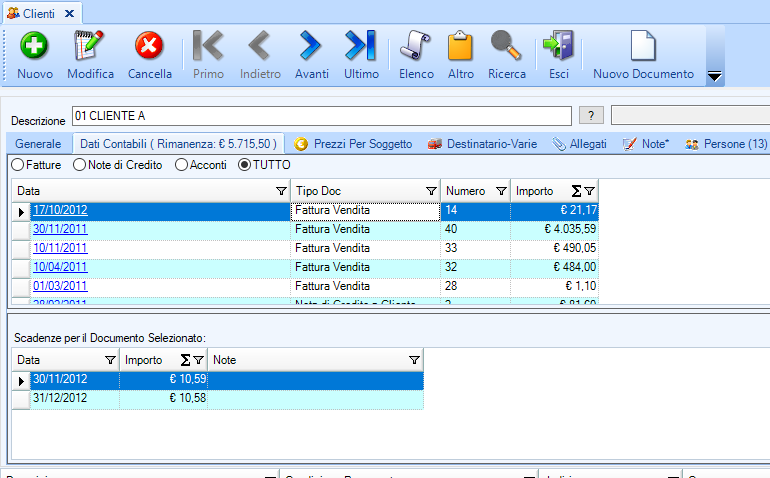
Task: Click into the Descrizione text field
Action: pos(321,116)
